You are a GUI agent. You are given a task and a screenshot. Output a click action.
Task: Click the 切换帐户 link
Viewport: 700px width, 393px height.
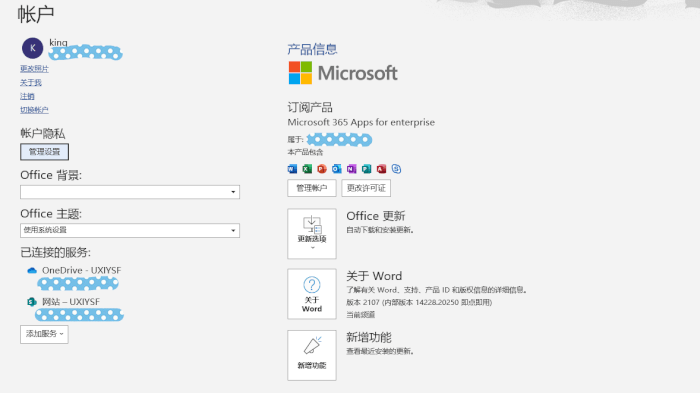pyautogui.click(x=34, y=110)
